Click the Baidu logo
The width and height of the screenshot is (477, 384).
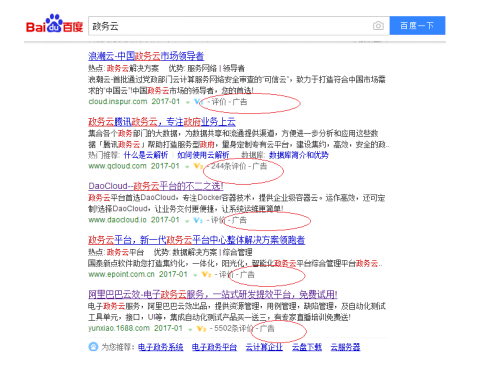(54, 24)
